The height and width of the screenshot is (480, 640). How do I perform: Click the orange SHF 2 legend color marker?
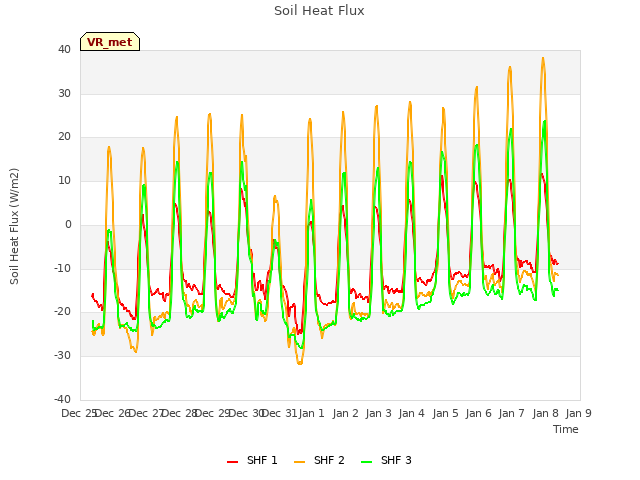(299, 461)
